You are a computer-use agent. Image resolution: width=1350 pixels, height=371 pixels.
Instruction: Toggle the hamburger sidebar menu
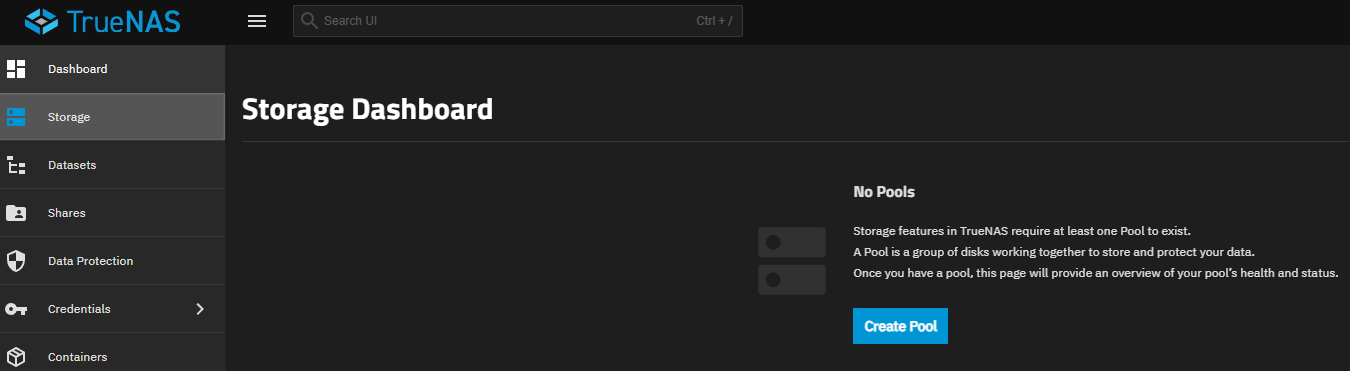(x=257, y=21)
